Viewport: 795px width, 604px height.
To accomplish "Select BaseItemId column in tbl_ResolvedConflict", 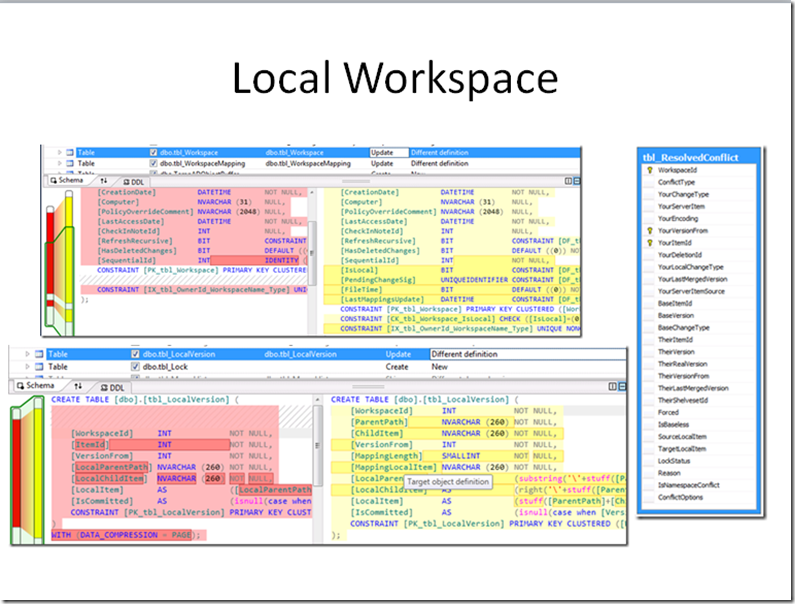I will [675, 303].
